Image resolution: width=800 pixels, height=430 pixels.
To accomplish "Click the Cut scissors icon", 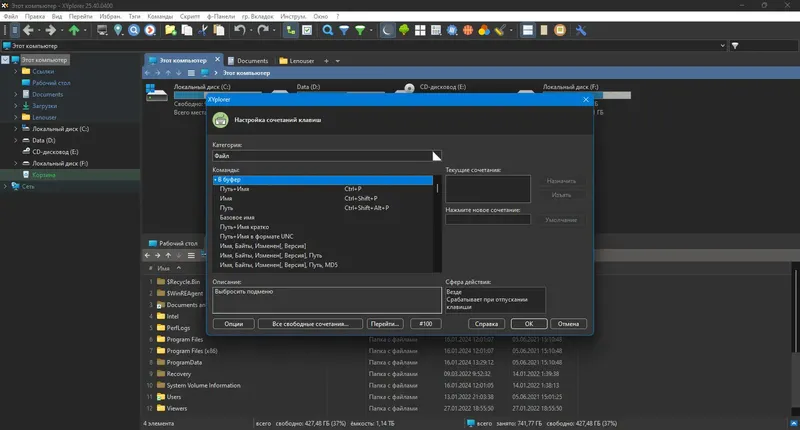I will [x=203, y=31].
